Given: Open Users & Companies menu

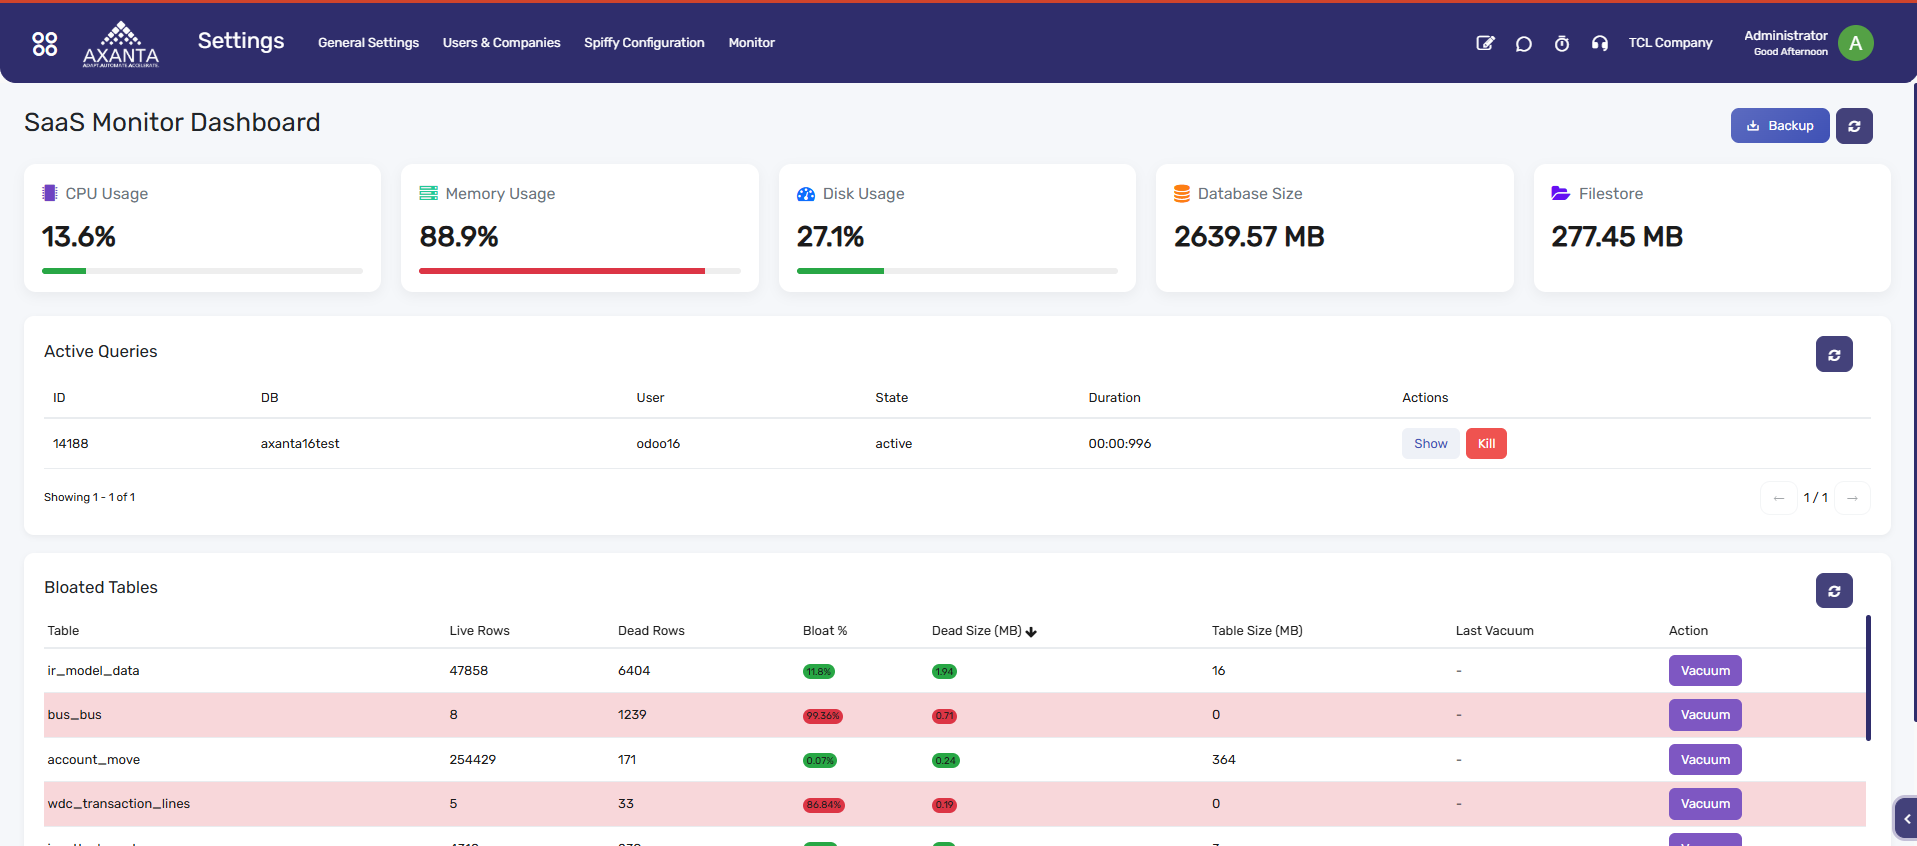Looking at the screenshot, I should tap(501, 43).
